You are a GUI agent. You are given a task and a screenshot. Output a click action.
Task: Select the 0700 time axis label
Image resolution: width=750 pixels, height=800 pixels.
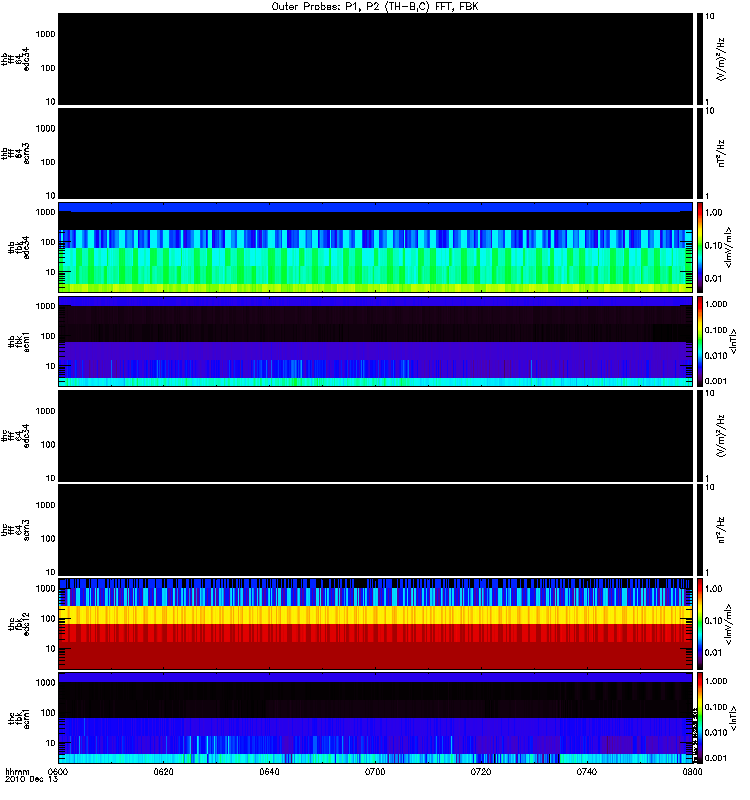tap(375, 771)
